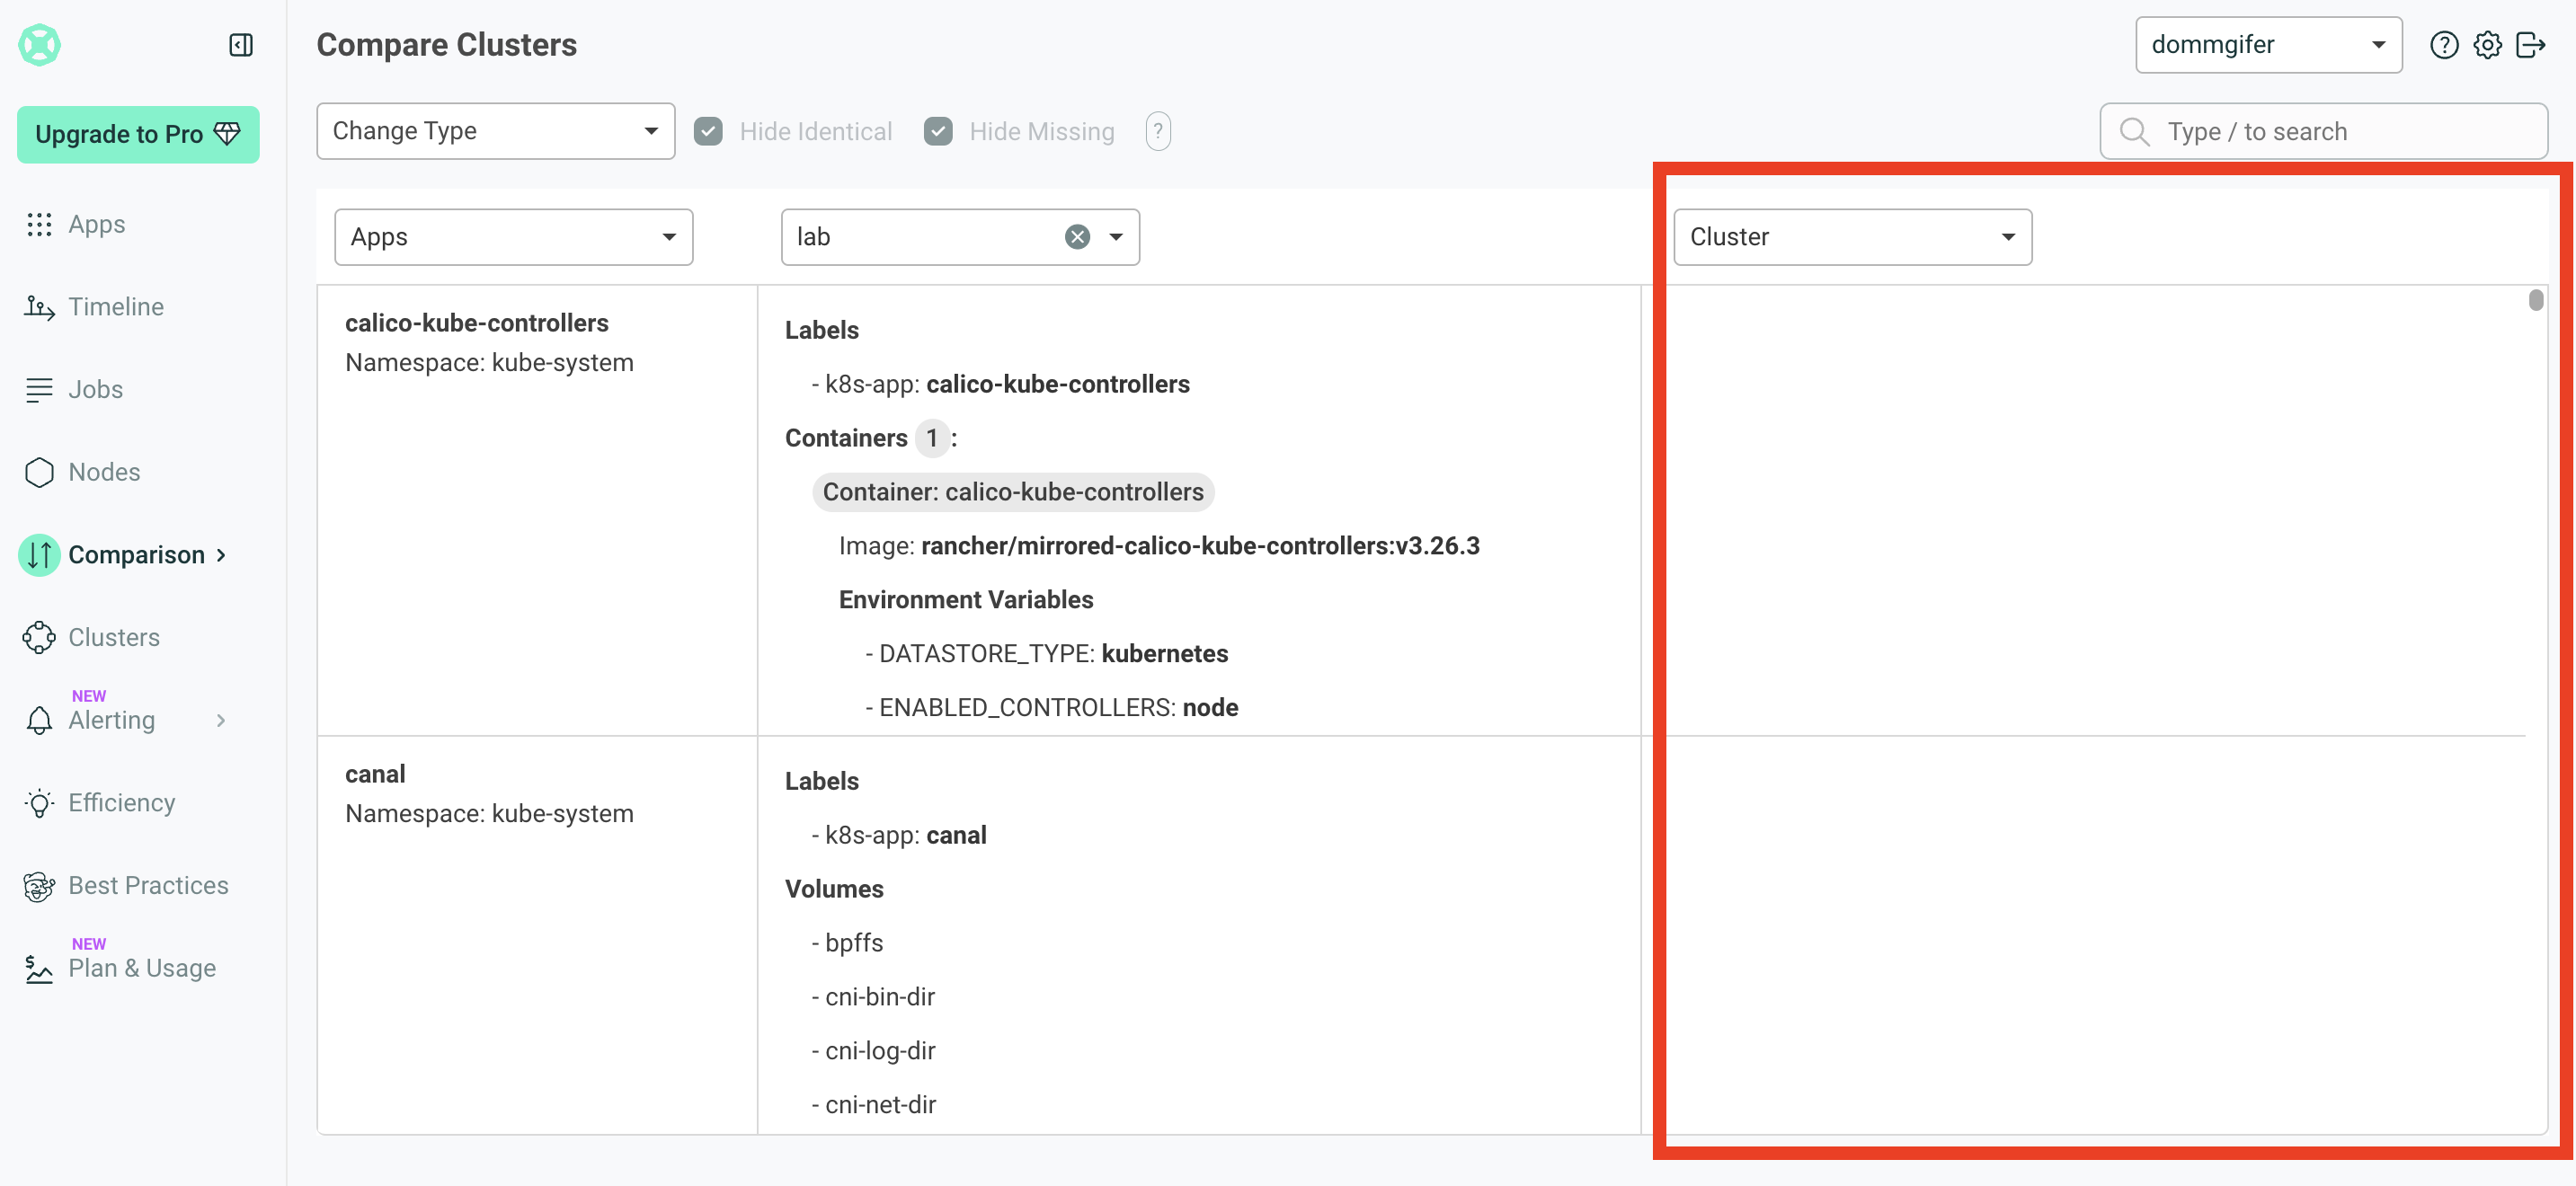Image resolution: width=2576 pixels, height=1186 pixels.
Task: Click the Upgrade to Pro button
Action: coord(138,134)
